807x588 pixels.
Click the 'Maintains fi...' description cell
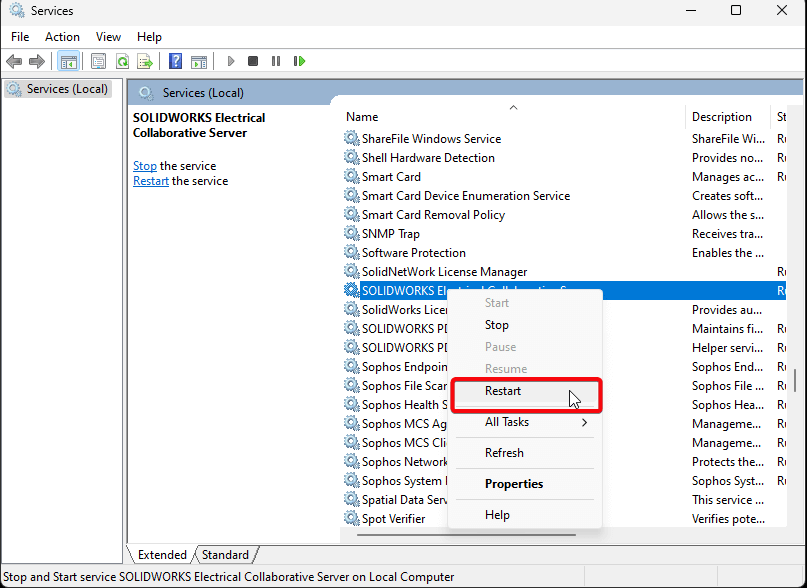coord(728,328)
